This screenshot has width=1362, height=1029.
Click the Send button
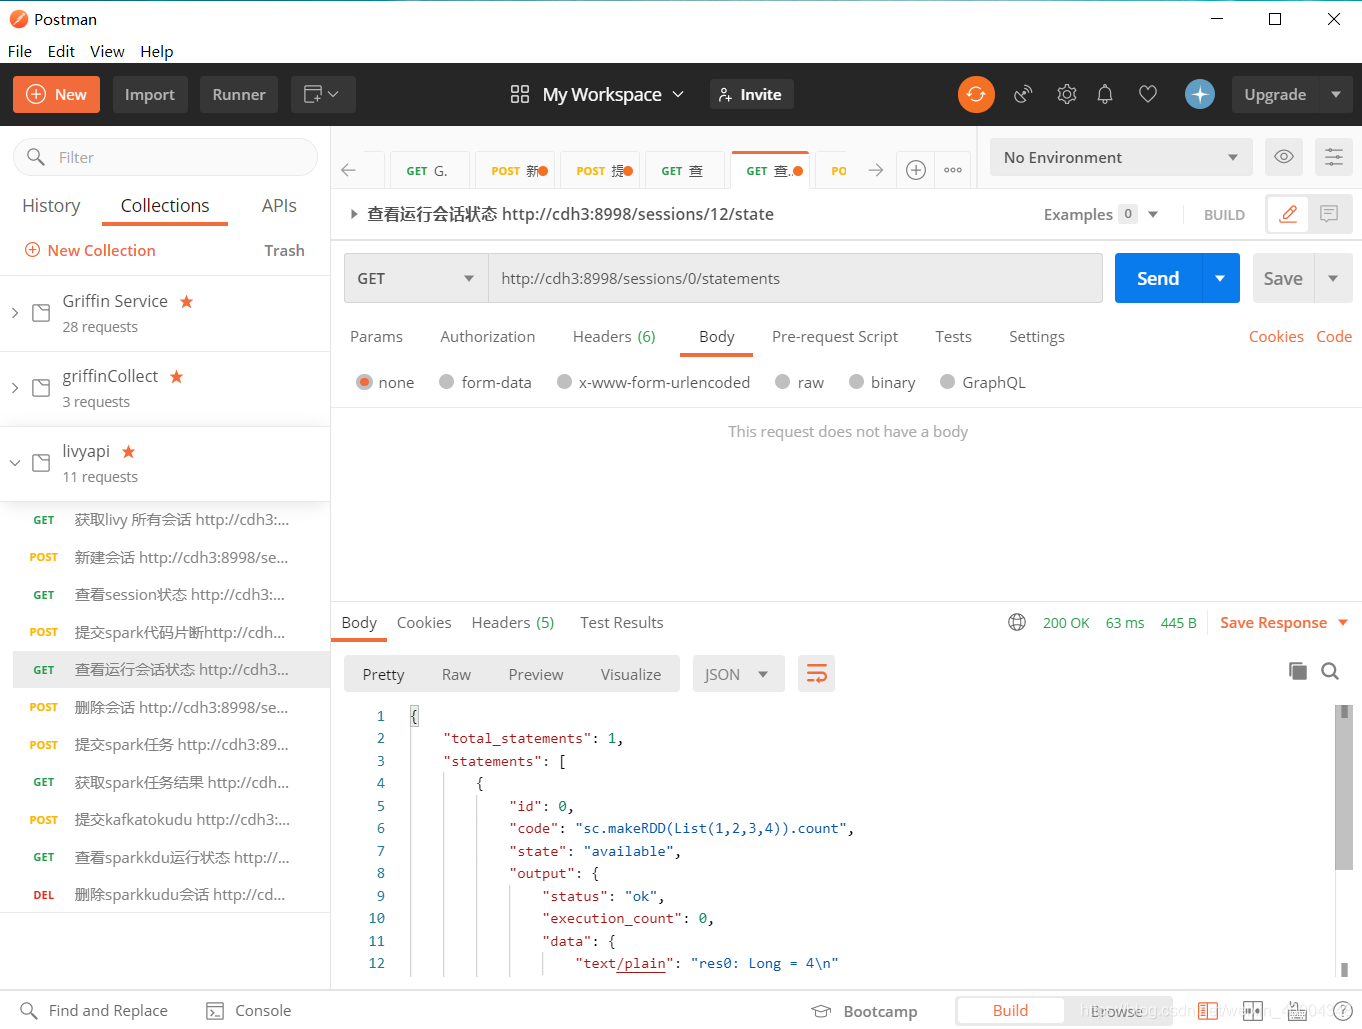coord(1157,278)
